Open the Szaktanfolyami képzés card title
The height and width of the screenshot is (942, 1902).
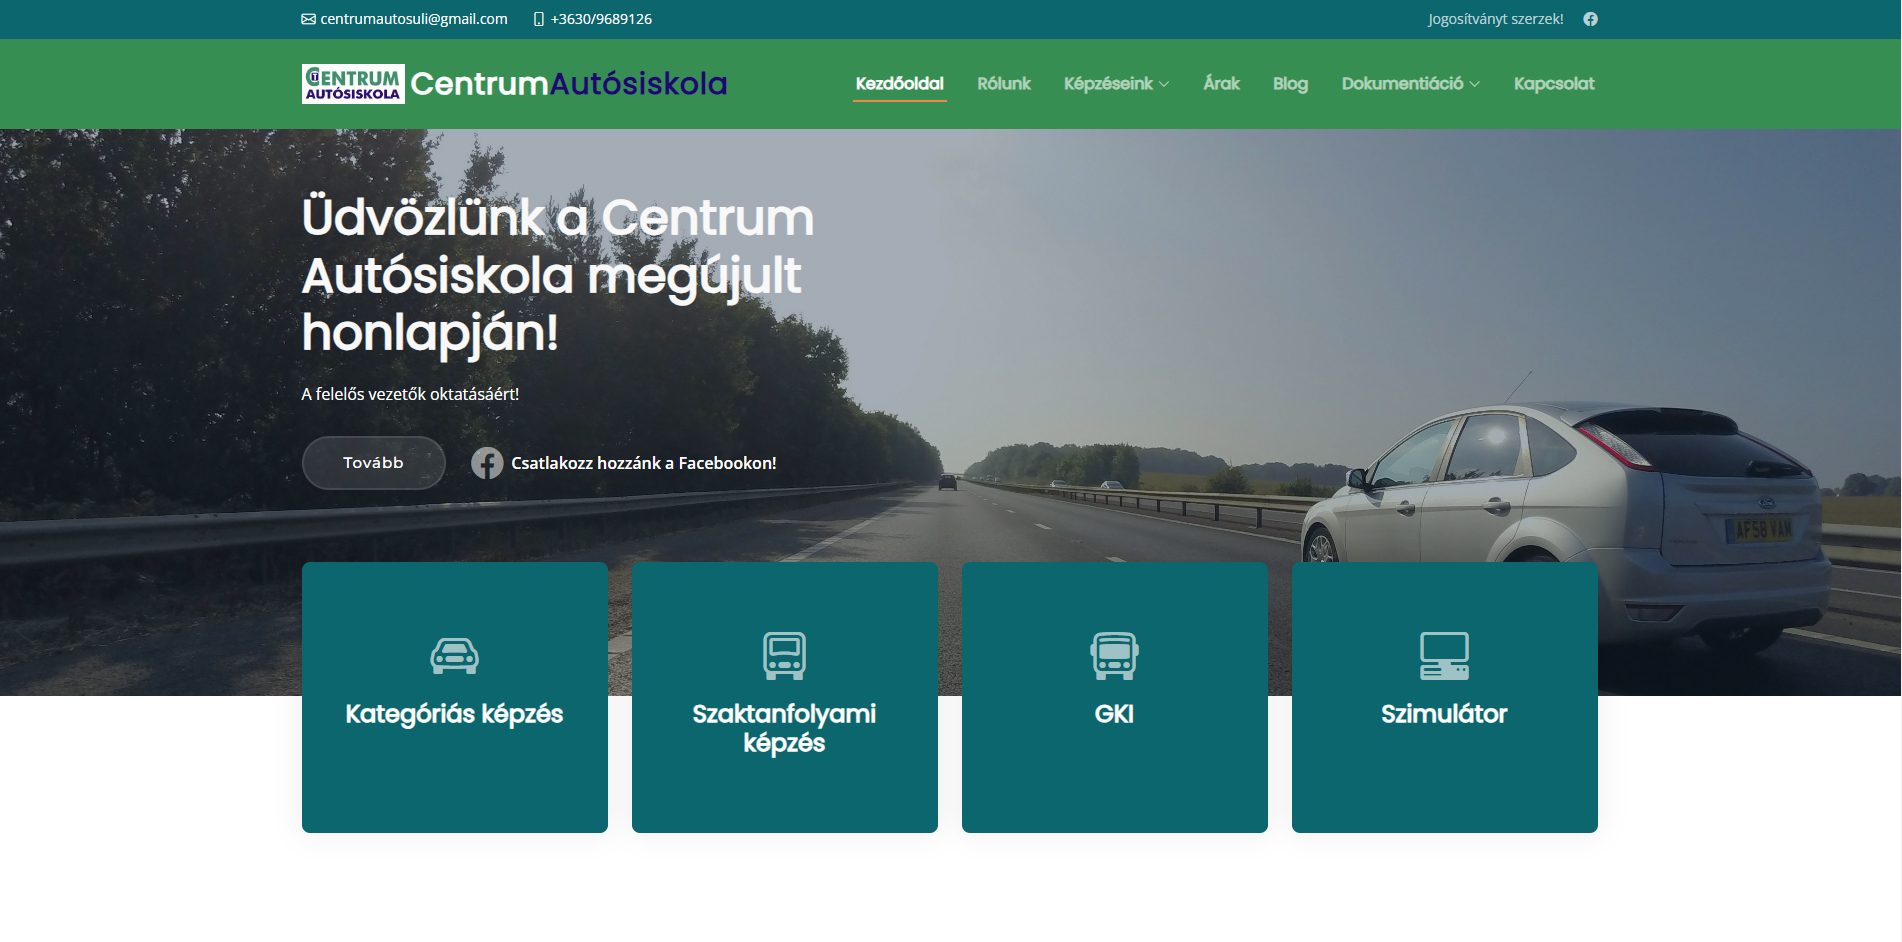(784, 728)
